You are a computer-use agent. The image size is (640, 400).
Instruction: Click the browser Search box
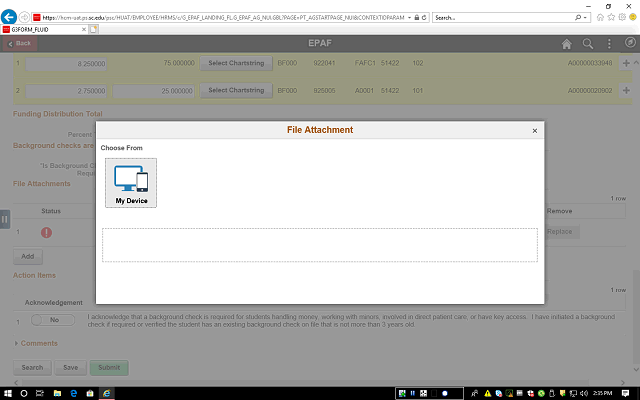point(502,18)
